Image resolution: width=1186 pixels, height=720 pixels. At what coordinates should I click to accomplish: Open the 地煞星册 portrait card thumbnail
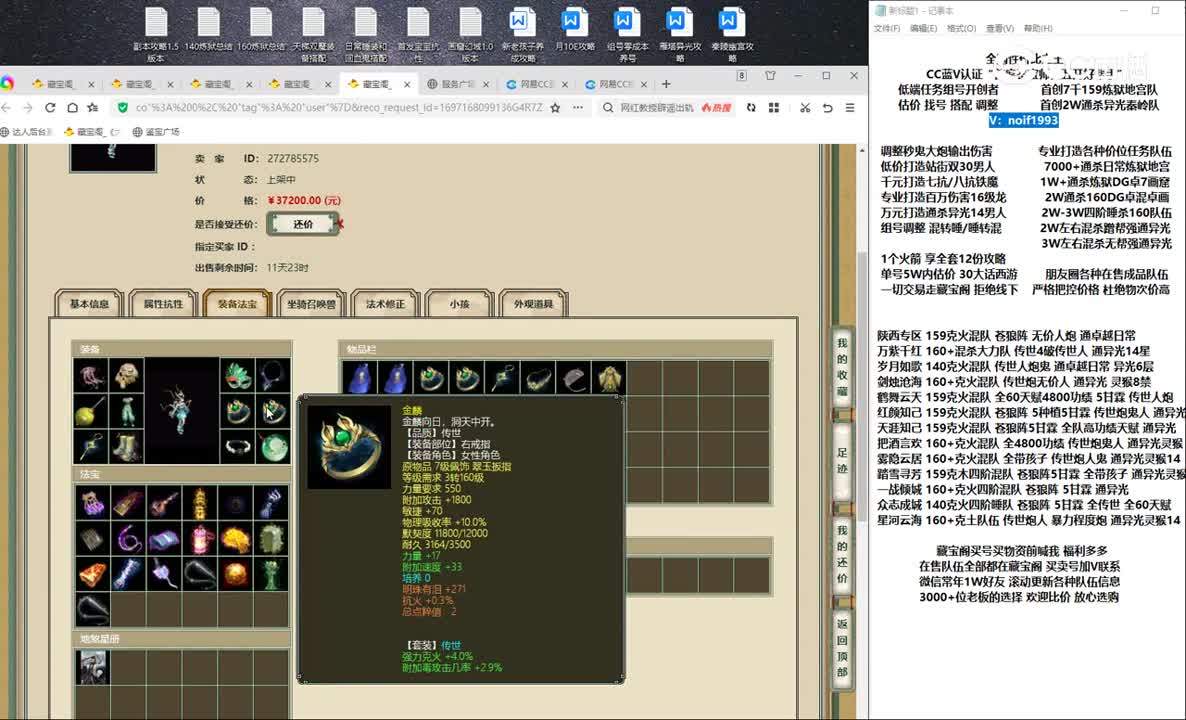click(92, 667)
